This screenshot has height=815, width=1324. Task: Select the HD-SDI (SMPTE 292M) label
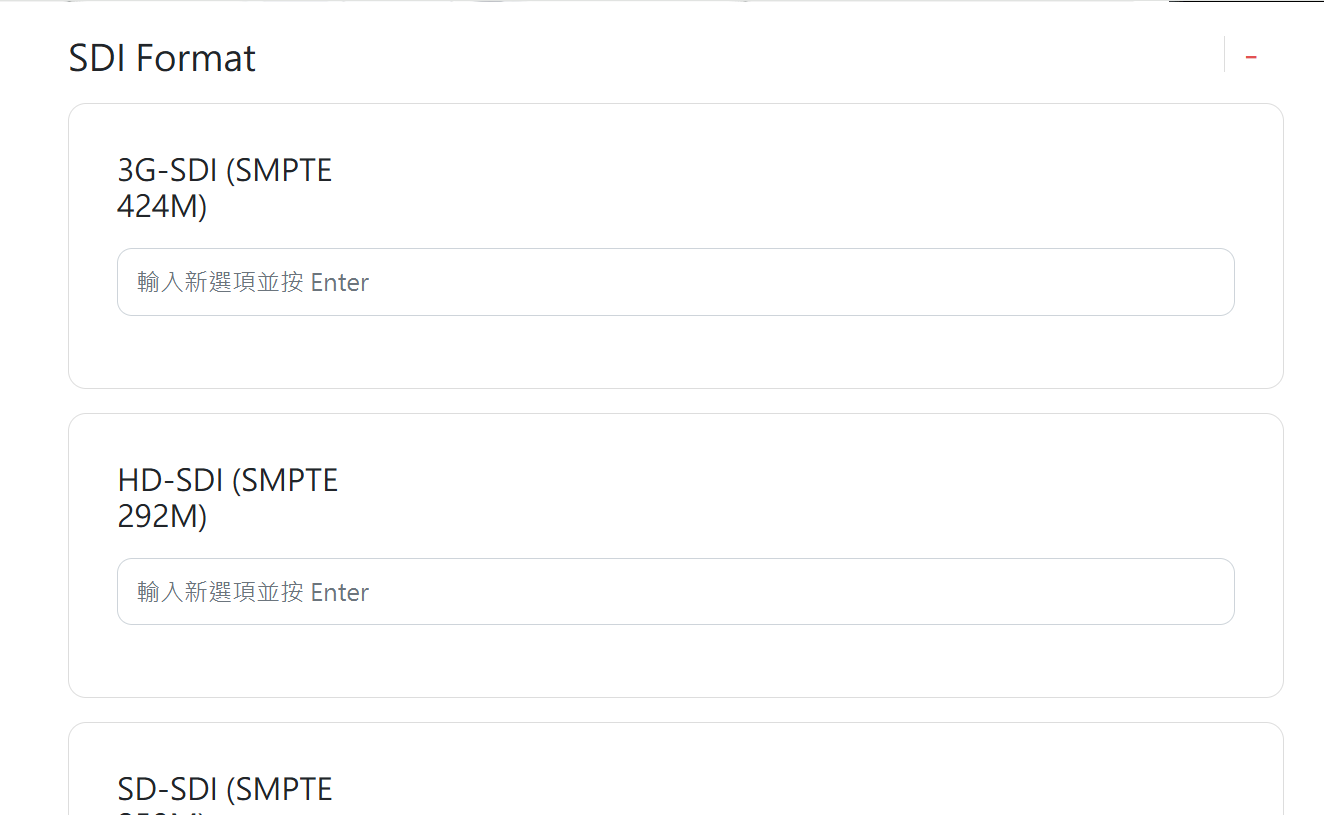[x=228, y=498]
